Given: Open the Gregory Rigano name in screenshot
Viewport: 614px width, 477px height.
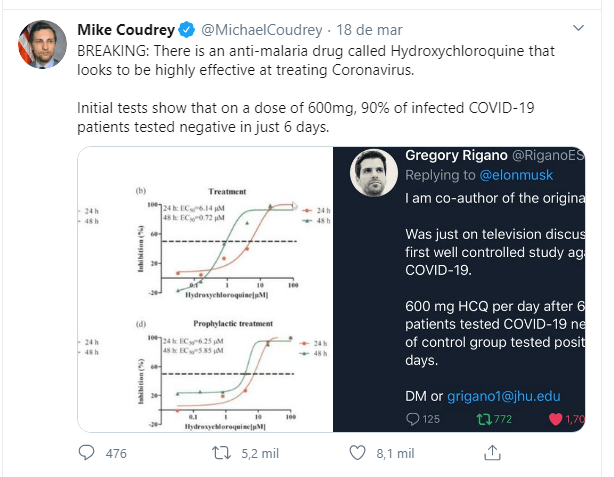Looking at the screenshot, I should pos(456,155).
